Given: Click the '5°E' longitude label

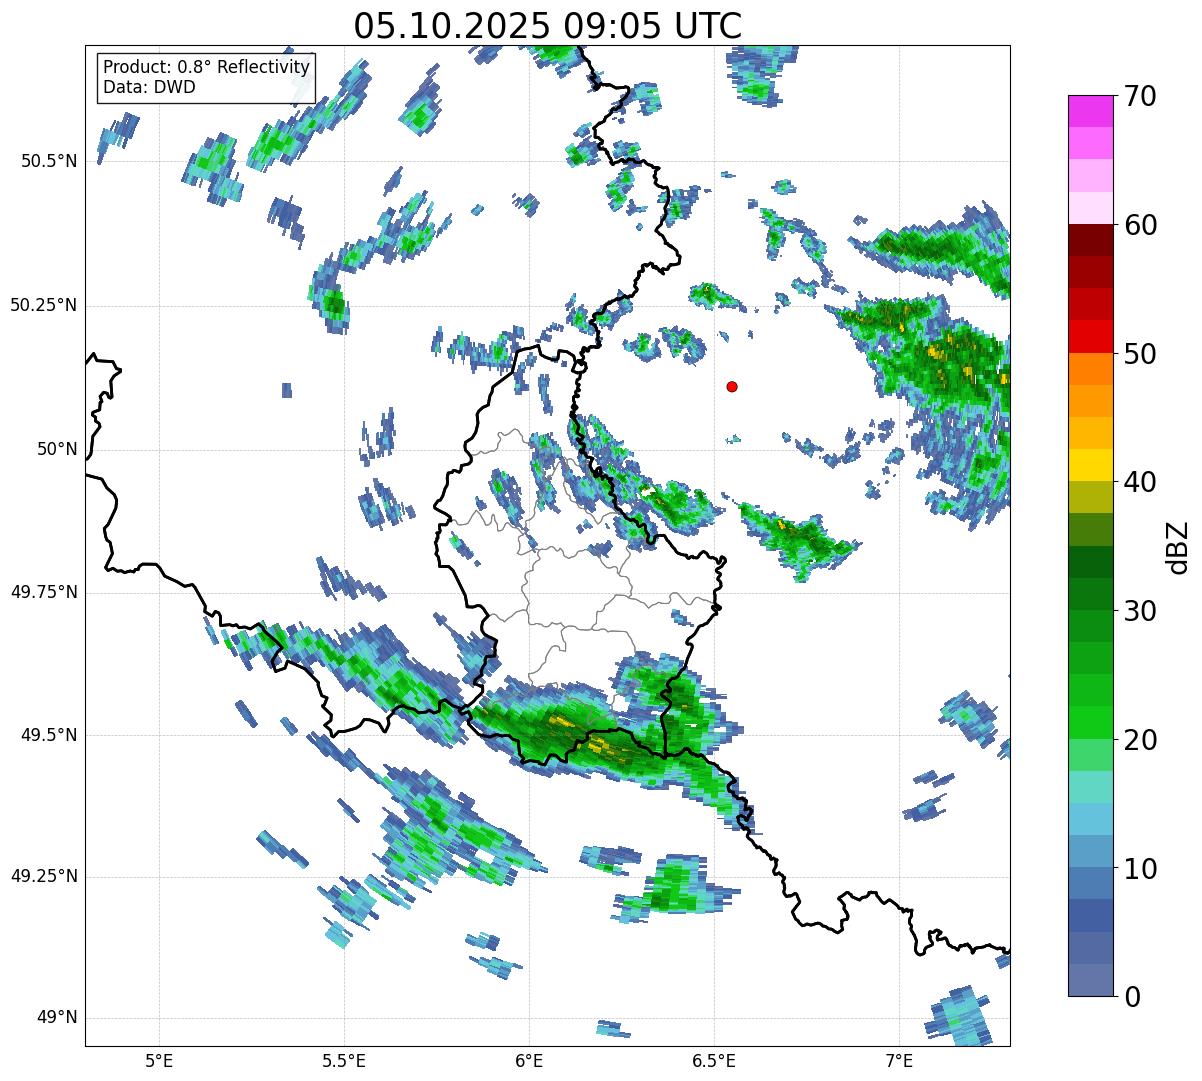Looking at the screenshot, I should [x=159, y=1060].
